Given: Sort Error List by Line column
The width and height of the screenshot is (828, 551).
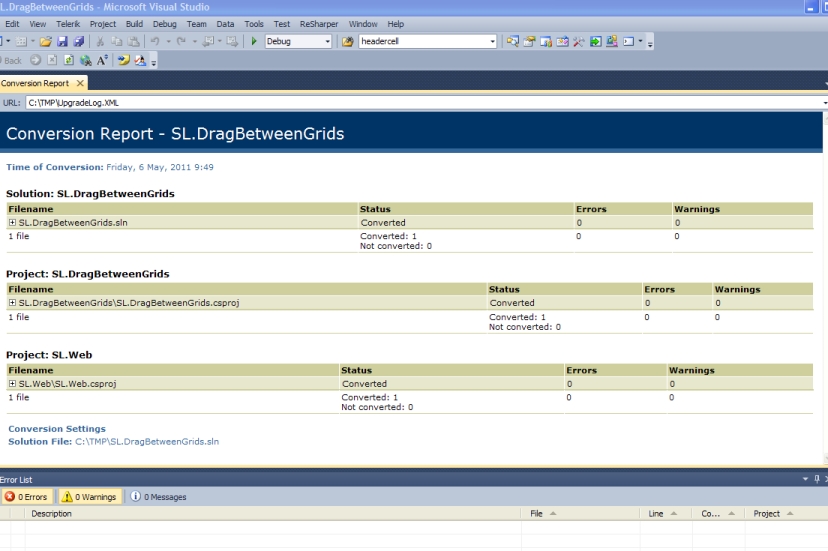Looking at the screenshot, I should [665, 513].
